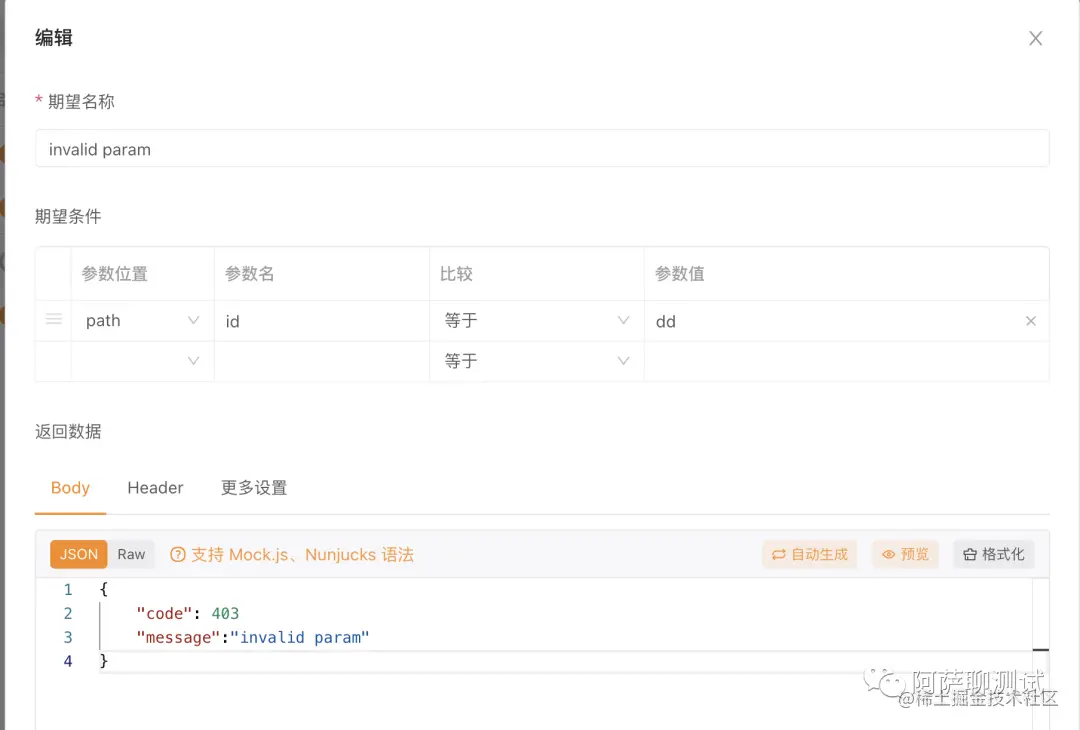Click the 返回数据 section label
The image size is (1080, 730).
tap(68, 431)
